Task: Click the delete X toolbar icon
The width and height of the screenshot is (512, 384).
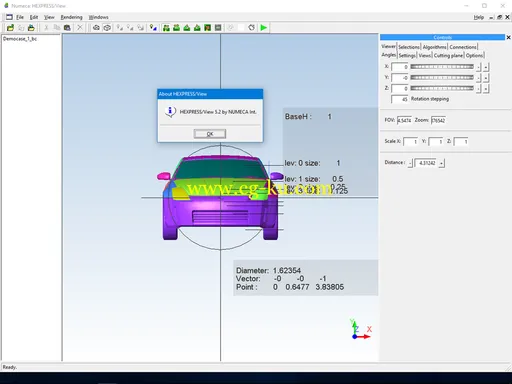Action: tap(80, 28)
